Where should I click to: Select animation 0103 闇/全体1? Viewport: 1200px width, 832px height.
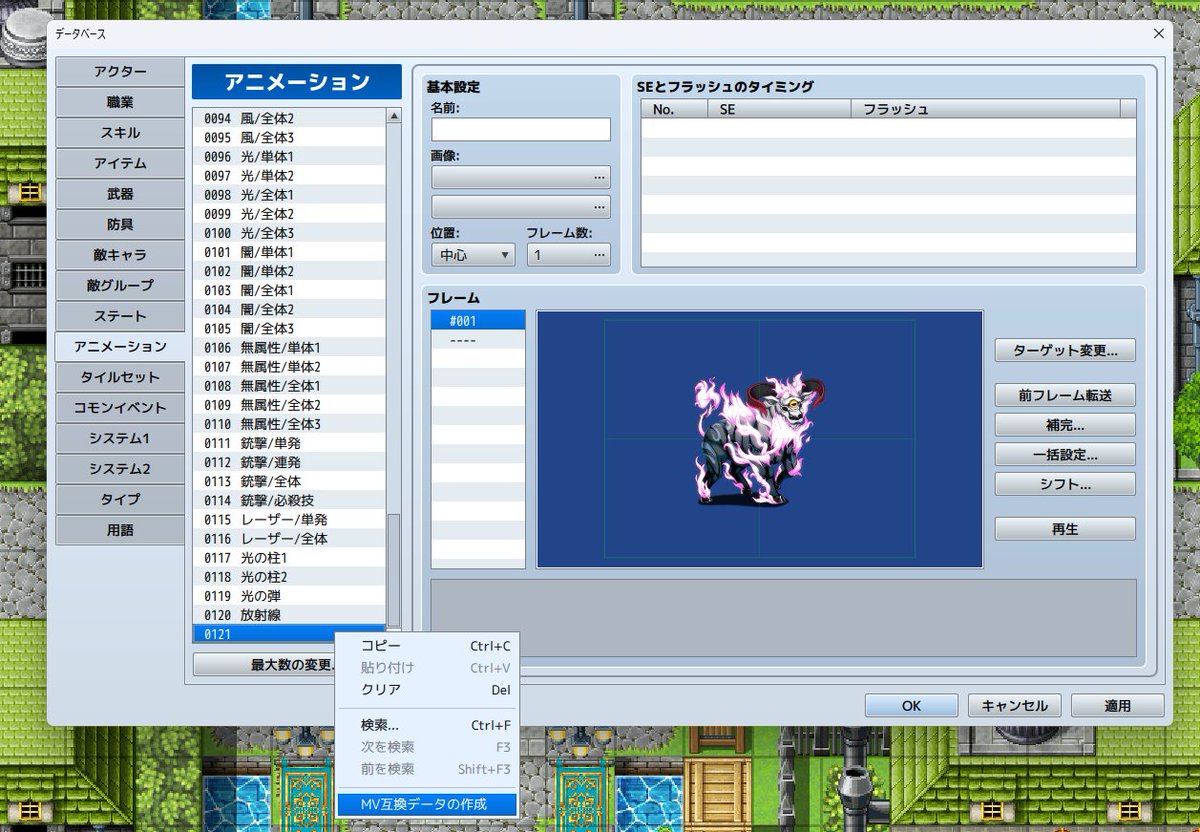tap(289, 290)
